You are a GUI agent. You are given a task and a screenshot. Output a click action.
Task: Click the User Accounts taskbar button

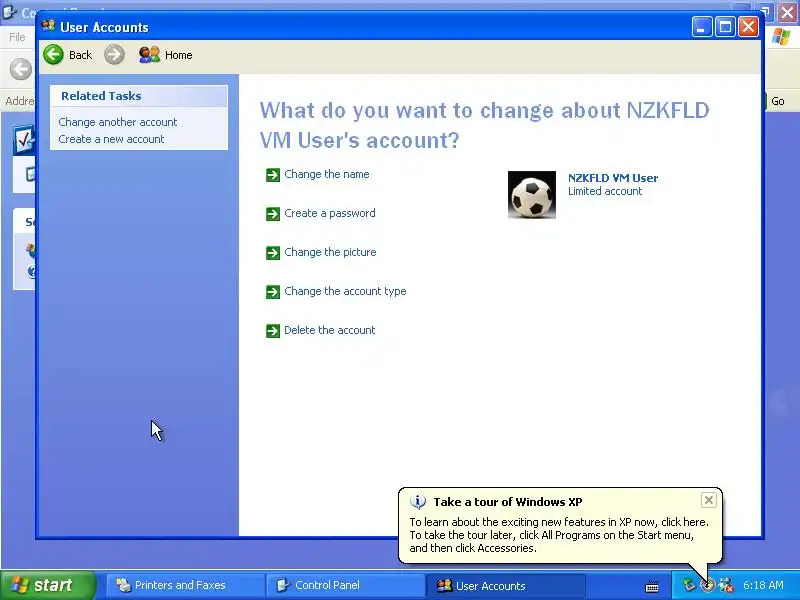coord(505,585)
